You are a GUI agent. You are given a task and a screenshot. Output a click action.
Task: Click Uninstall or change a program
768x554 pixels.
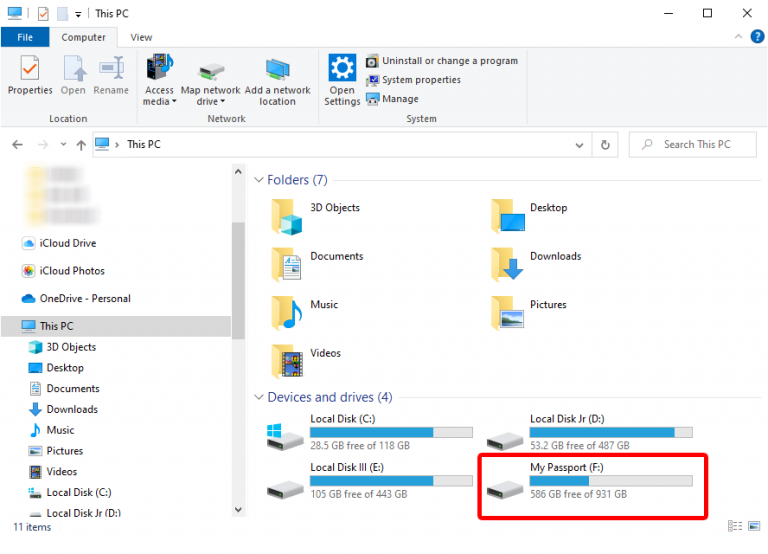442,61
